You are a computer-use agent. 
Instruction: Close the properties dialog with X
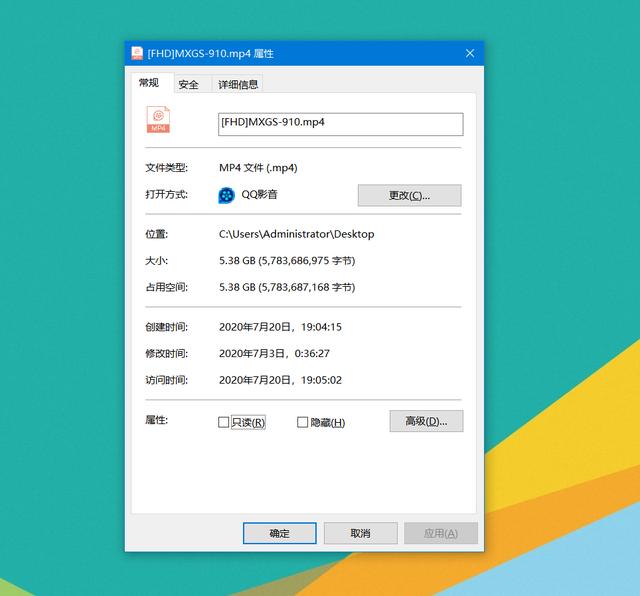point(470,53)
